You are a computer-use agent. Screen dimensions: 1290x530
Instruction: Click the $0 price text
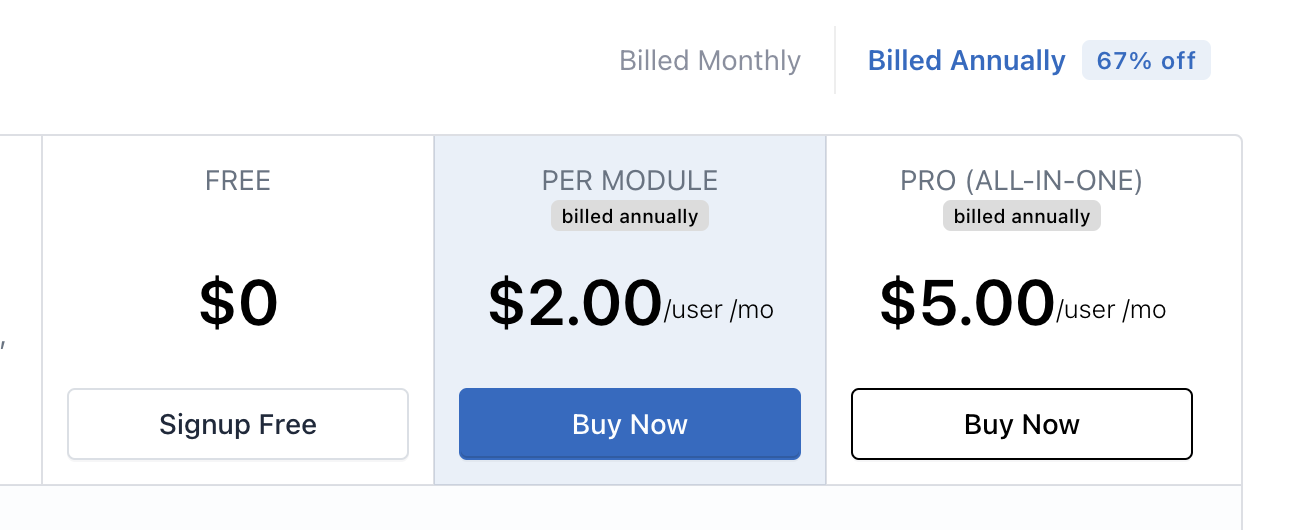(238, 304)
